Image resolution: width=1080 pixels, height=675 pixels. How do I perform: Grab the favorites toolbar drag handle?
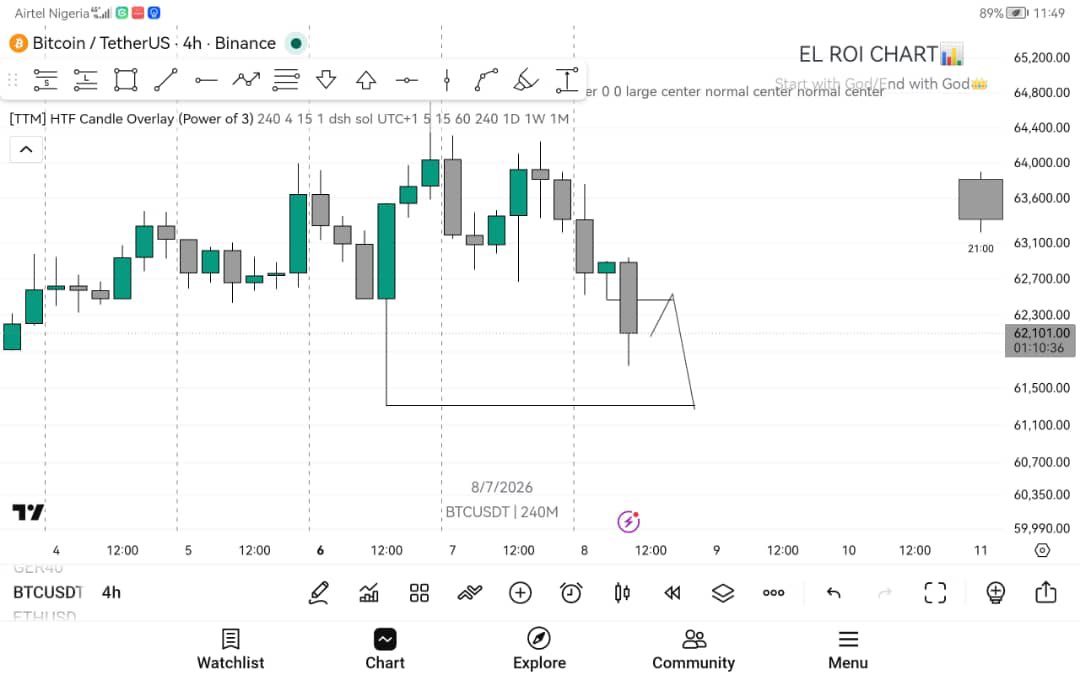[12, 80]
